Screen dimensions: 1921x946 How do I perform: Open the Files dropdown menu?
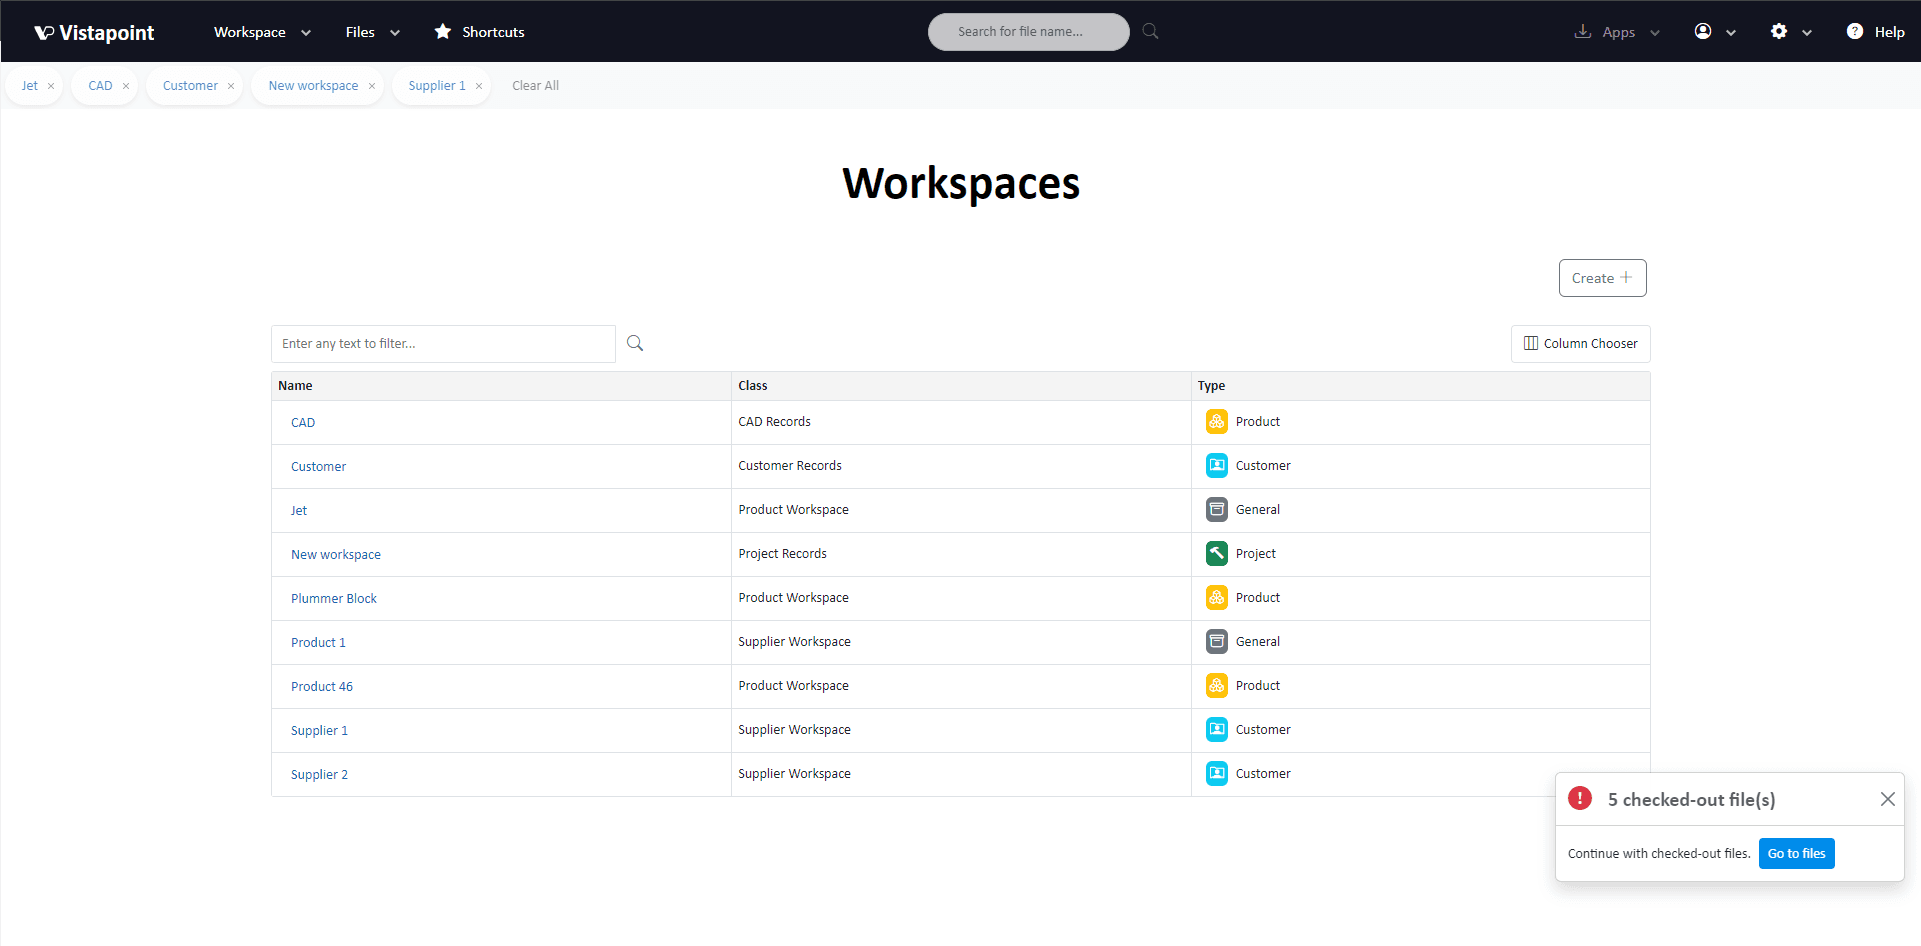click(x=372, y=32)
